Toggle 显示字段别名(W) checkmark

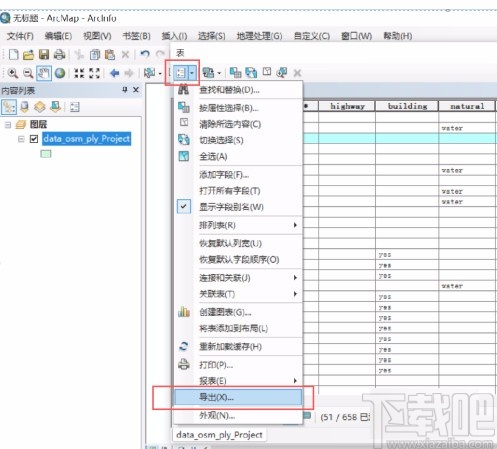pos(184,206)
